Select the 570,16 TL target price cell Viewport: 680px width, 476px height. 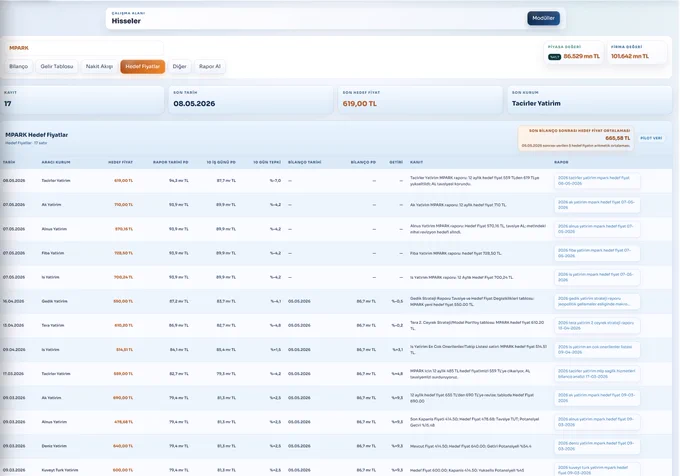pyautogui.click(x=124, y=229)
